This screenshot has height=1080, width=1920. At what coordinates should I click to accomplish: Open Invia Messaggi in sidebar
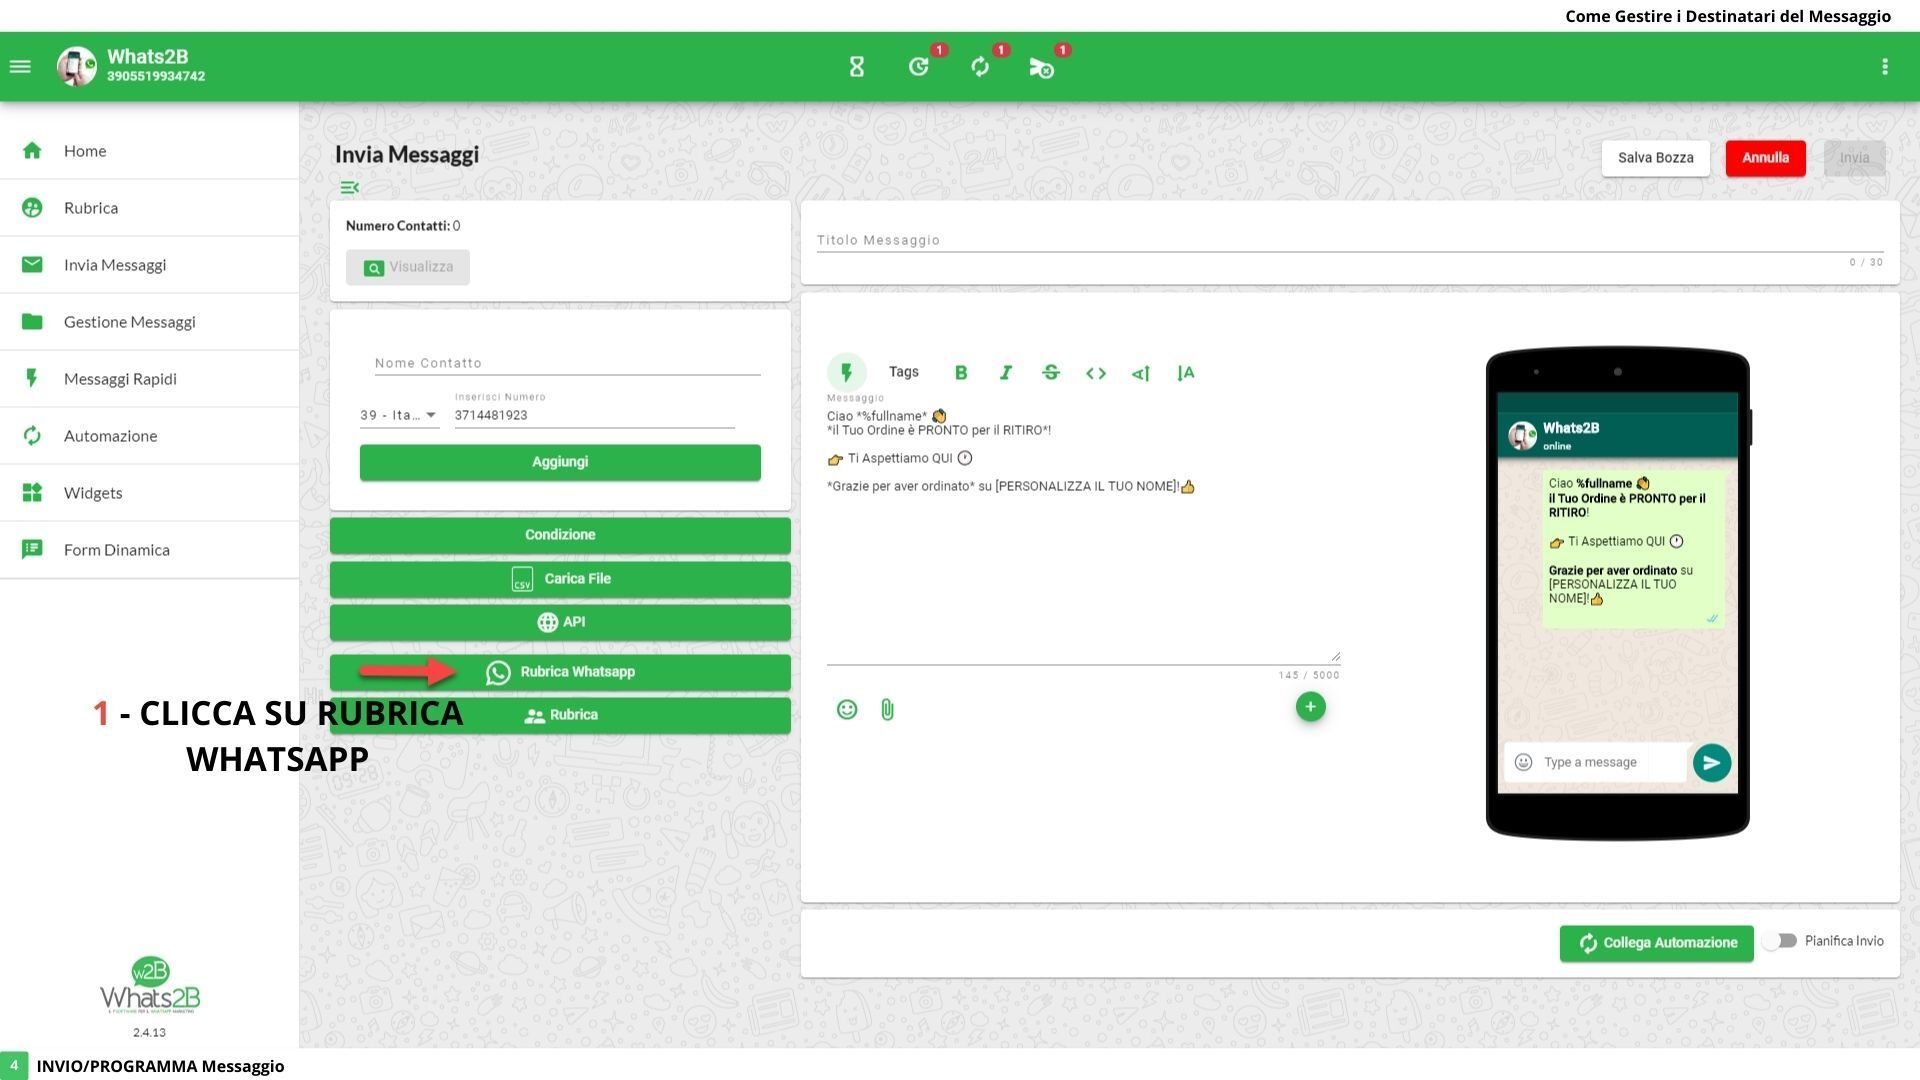click(x=150, y=265)
